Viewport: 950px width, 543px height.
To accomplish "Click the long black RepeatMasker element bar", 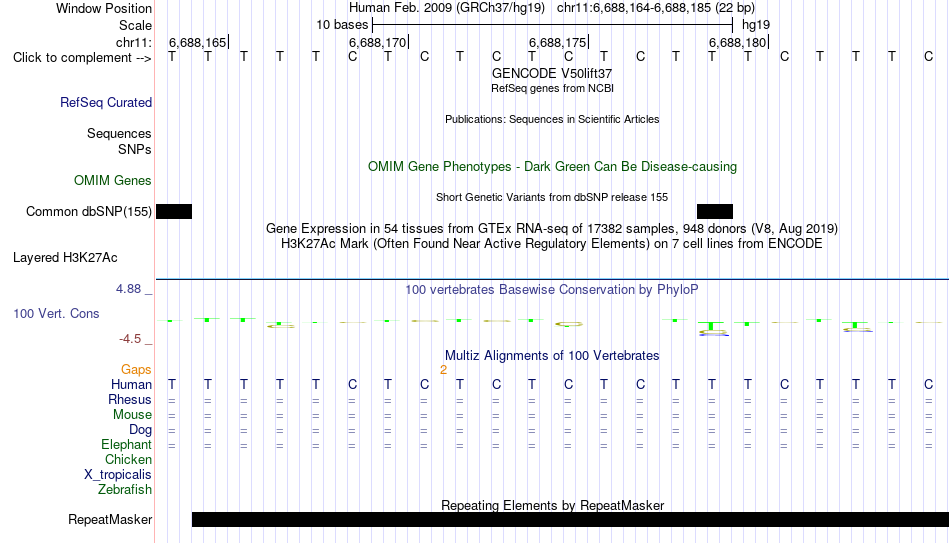I will click(x=570, y=519).
